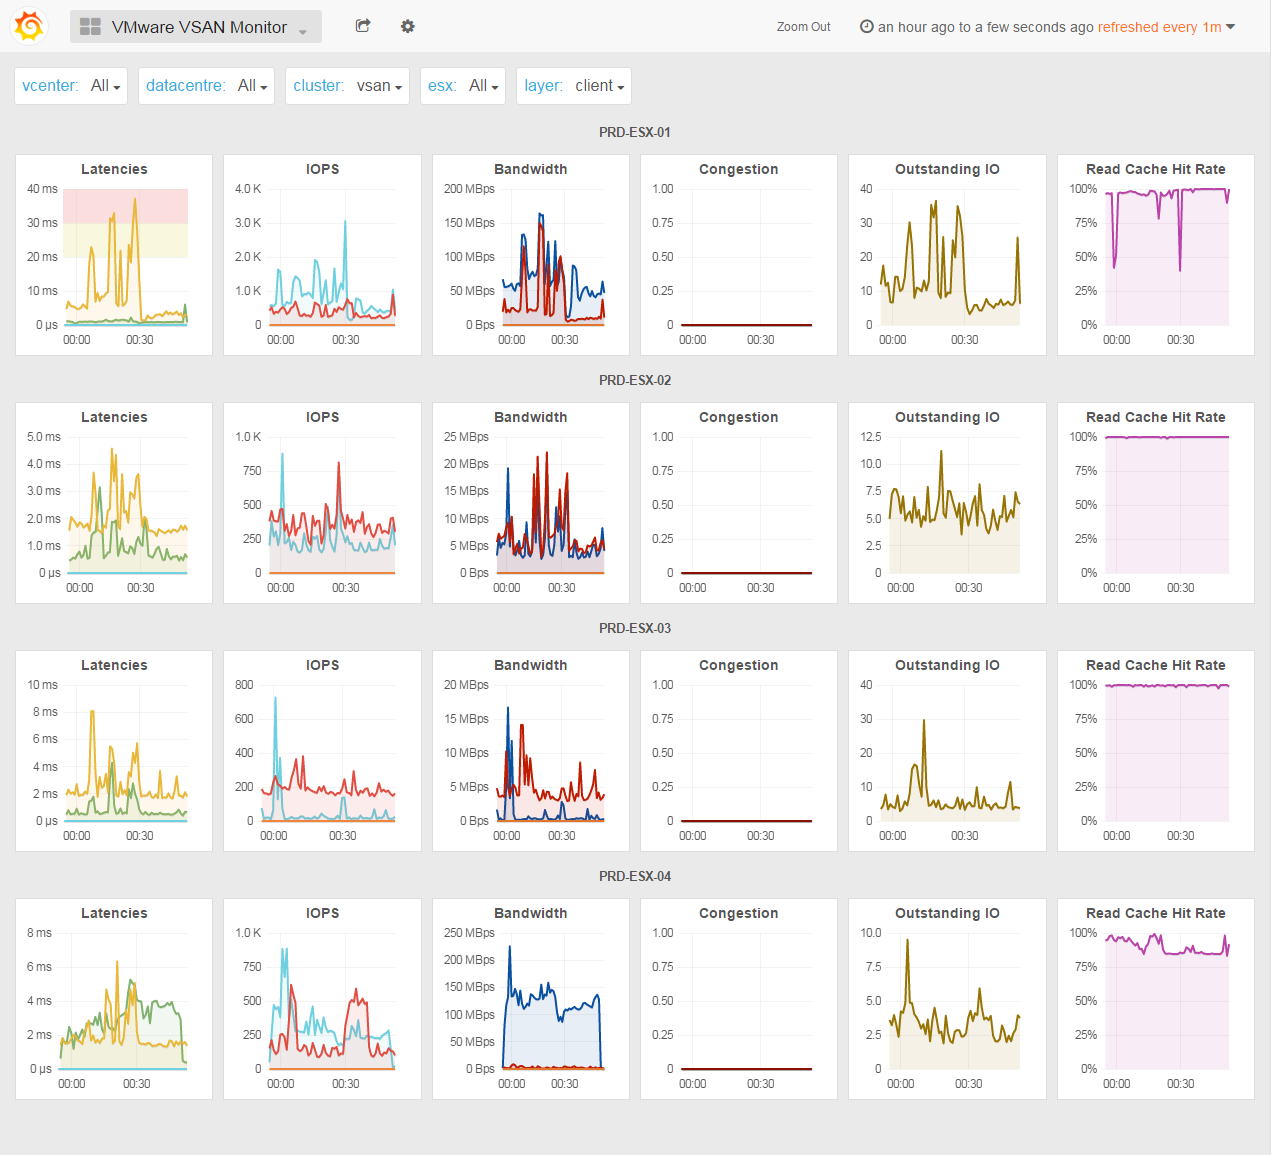
Task: Open the share dashboard icon
Action: (363, 26)
